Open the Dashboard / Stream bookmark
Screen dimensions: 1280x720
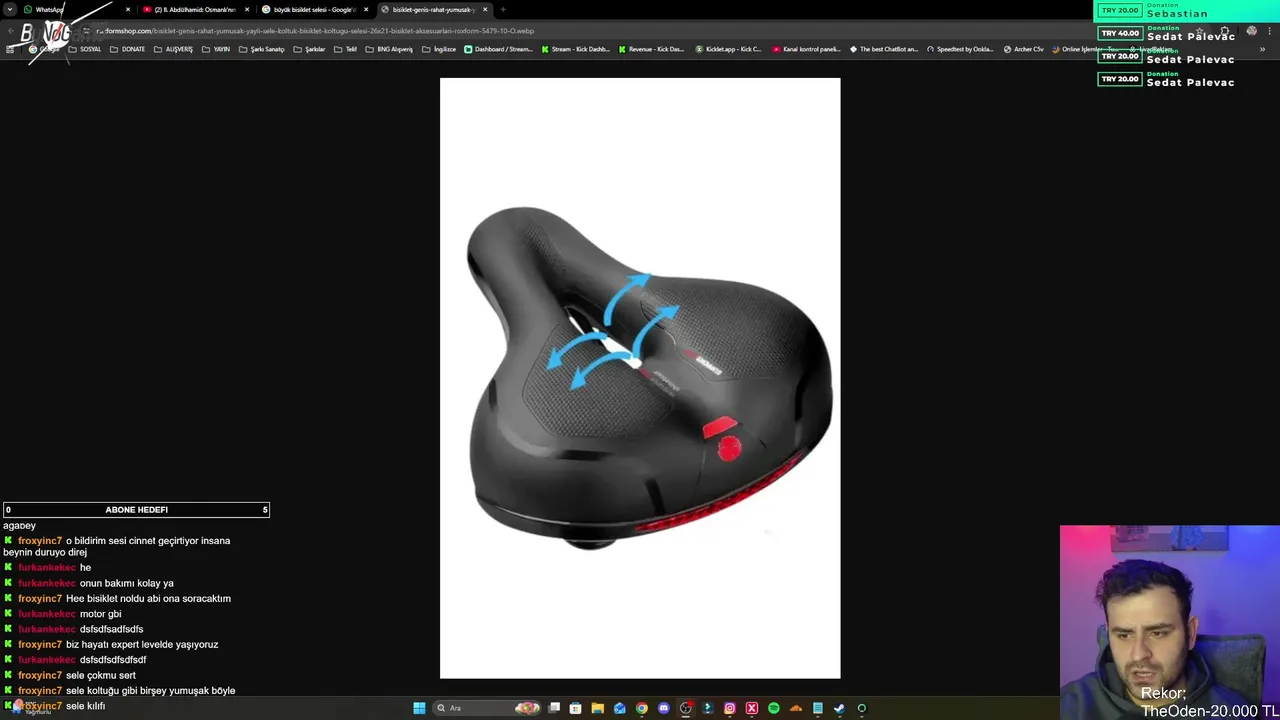pos(498,49)
